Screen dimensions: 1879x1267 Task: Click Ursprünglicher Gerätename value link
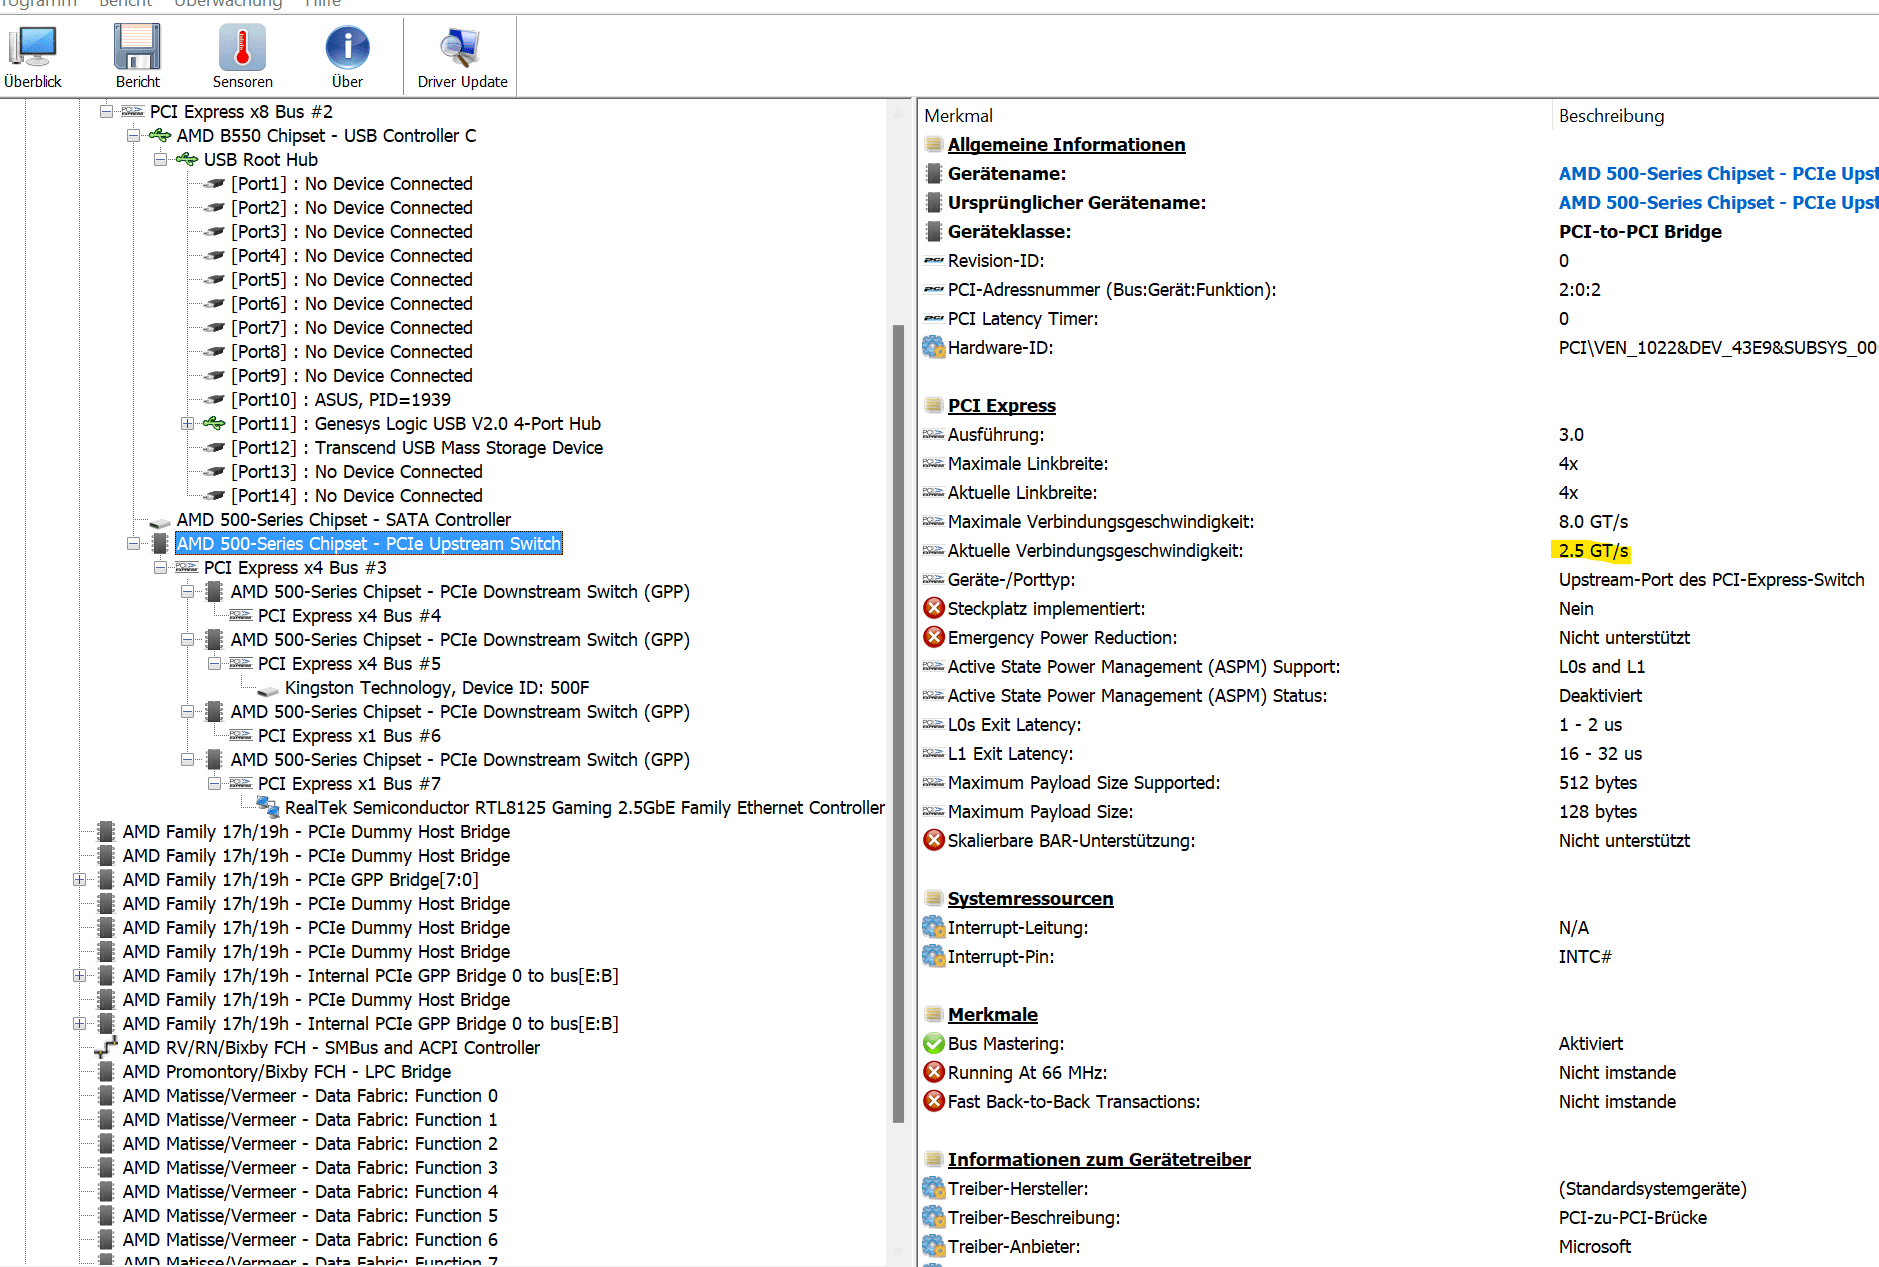coord(1718,202)
